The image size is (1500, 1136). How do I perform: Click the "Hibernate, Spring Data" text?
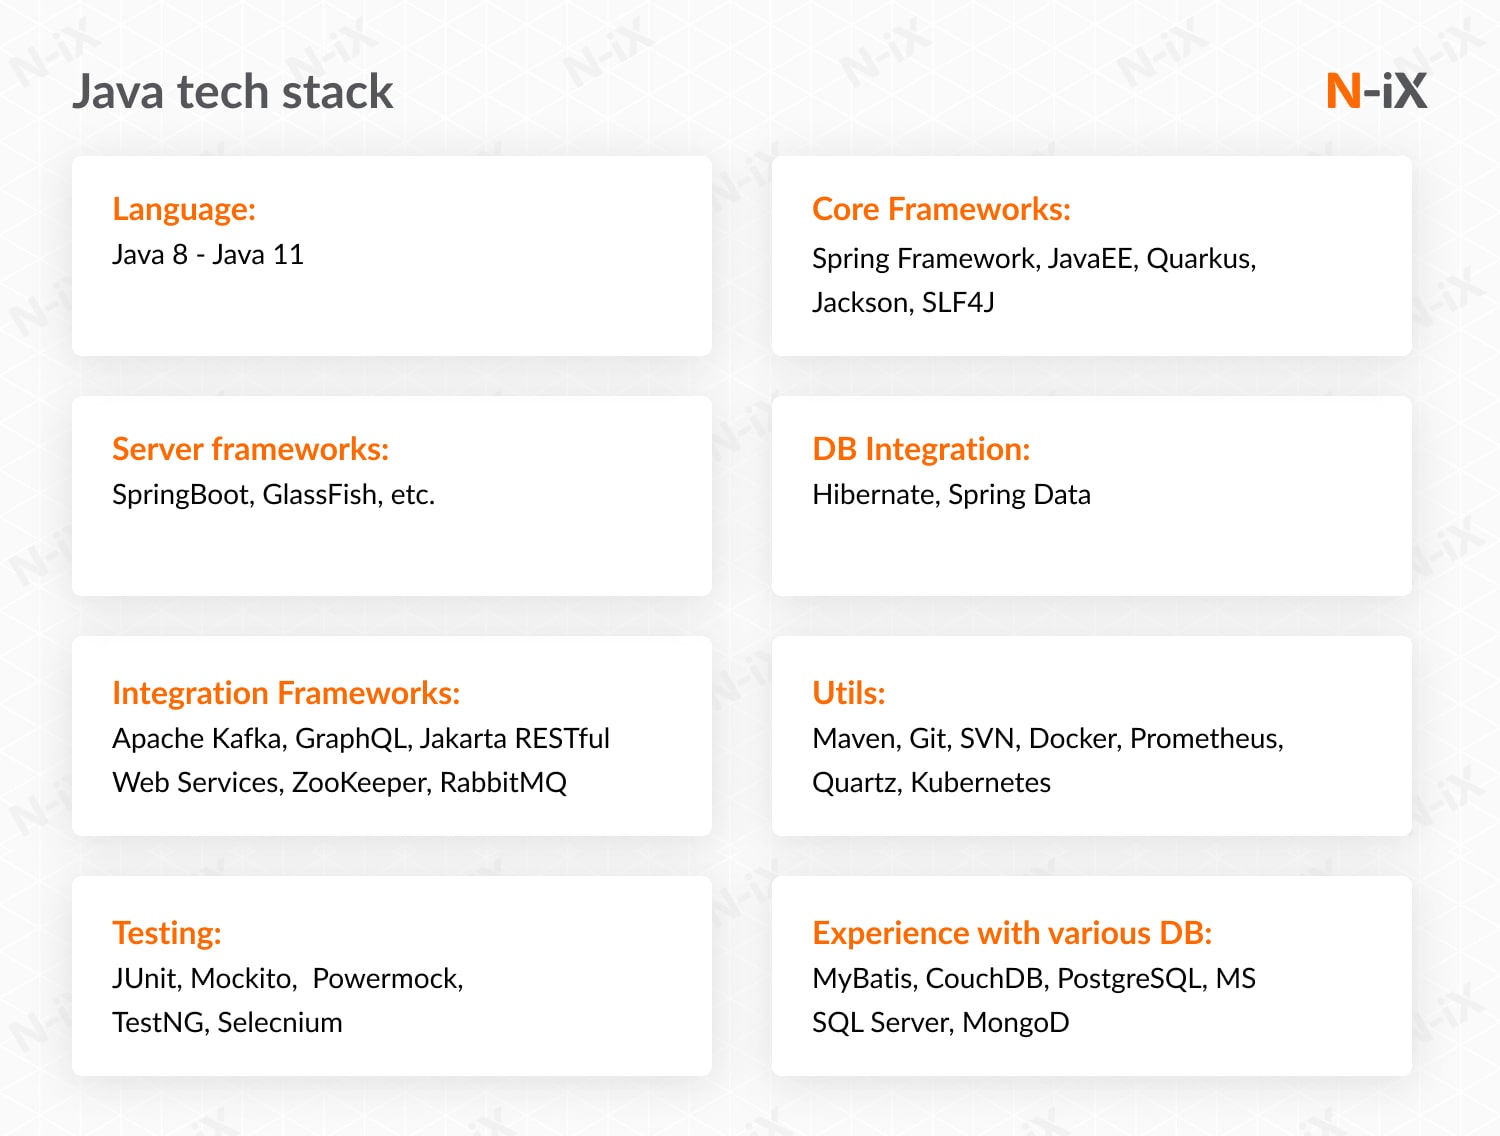click(951, 495)
